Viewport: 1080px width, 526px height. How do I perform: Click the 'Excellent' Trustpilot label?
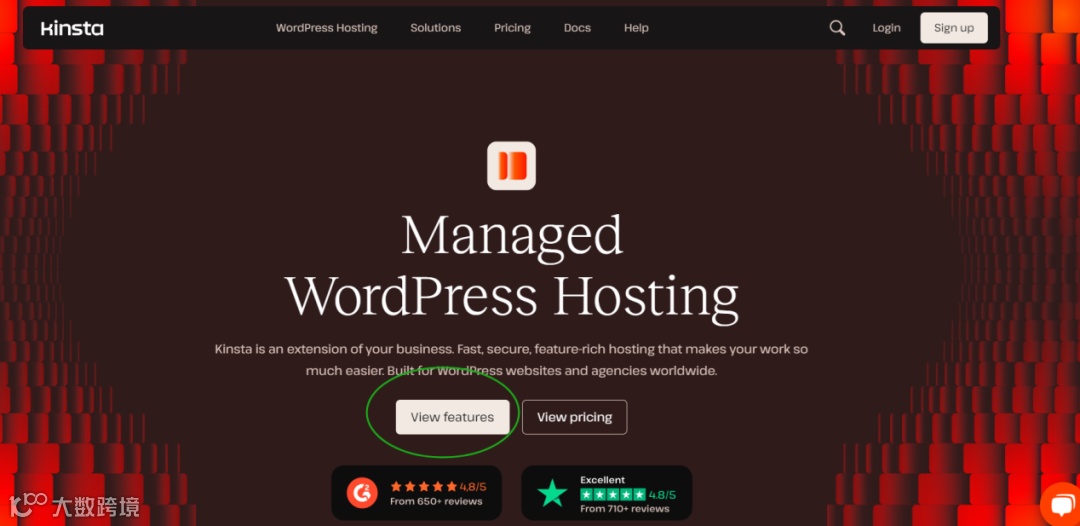coord(603,480)
